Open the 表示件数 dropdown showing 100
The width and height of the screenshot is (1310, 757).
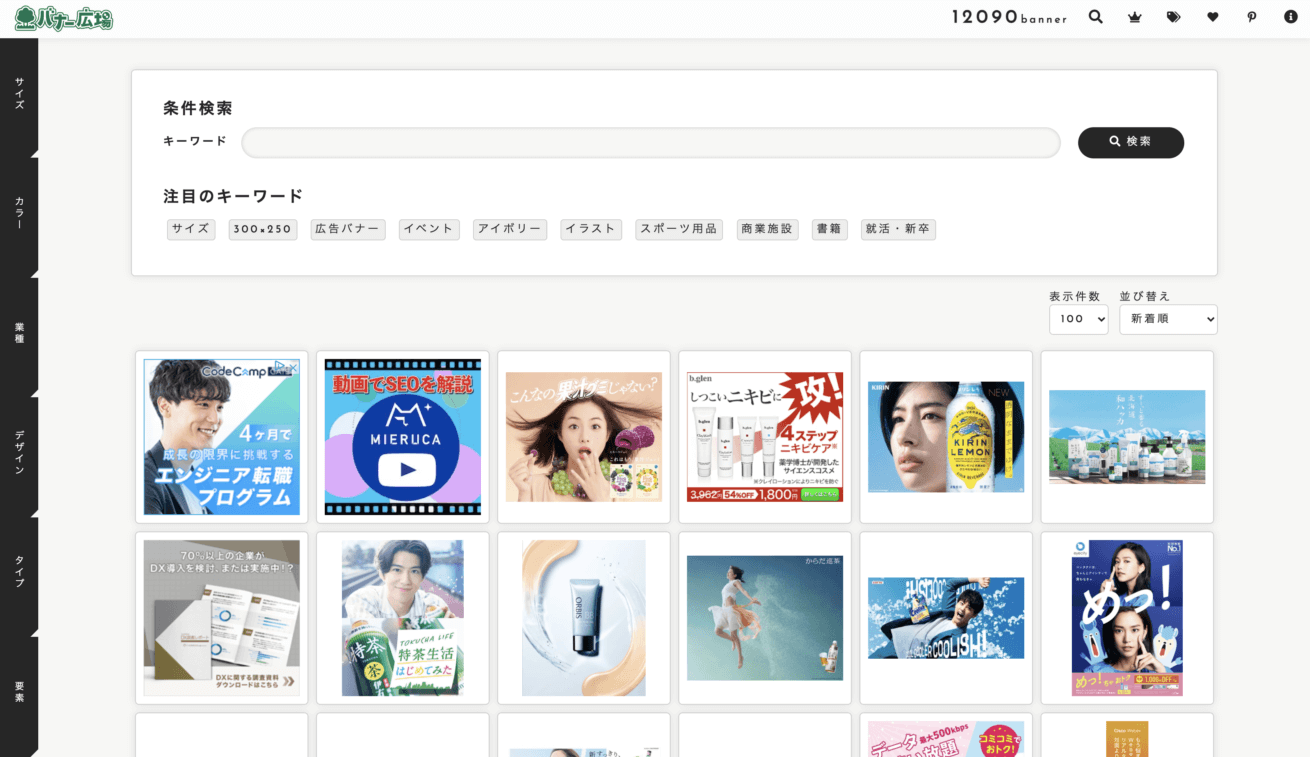click(x=1078, y=319)
